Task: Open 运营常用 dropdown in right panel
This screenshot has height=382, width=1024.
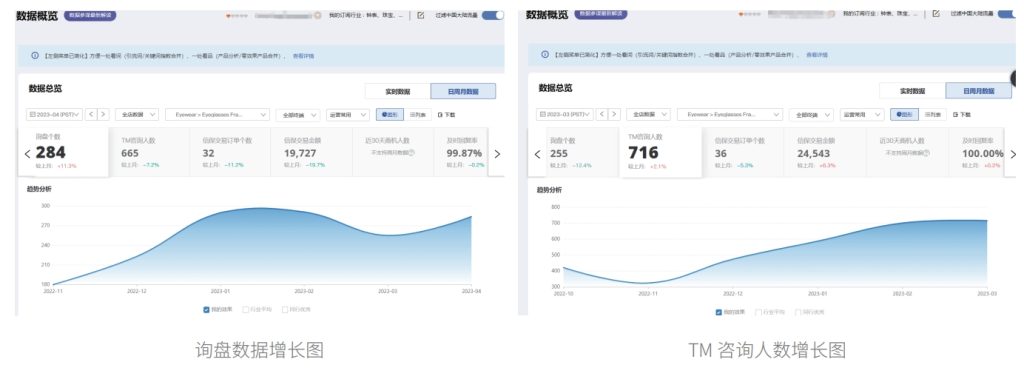Action: [862, 114]
